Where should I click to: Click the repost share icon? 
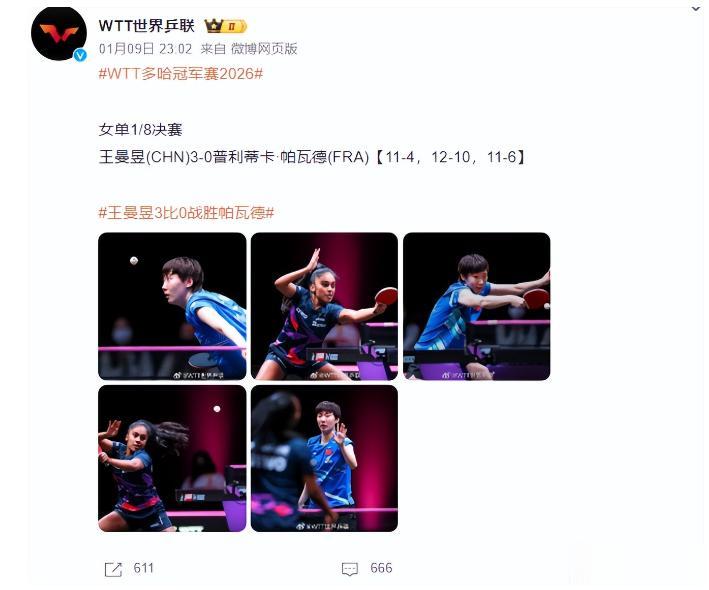click(113, 569)
